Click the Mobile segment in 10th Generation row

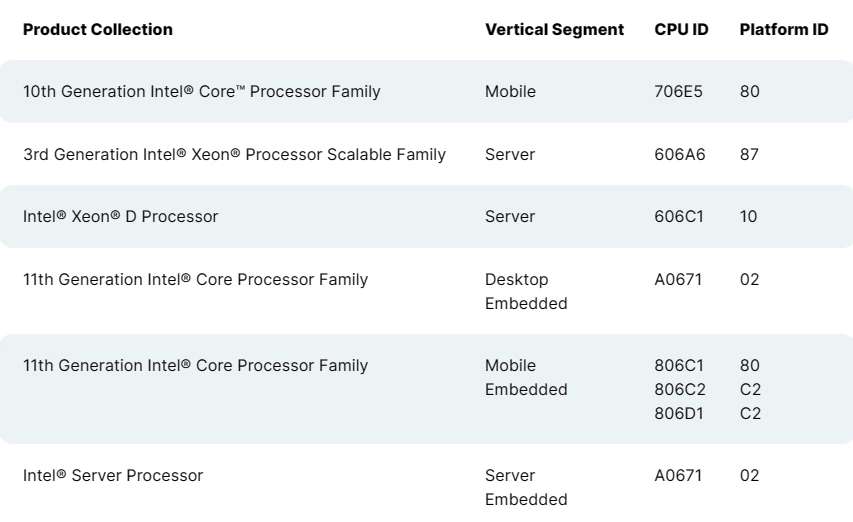510,91
